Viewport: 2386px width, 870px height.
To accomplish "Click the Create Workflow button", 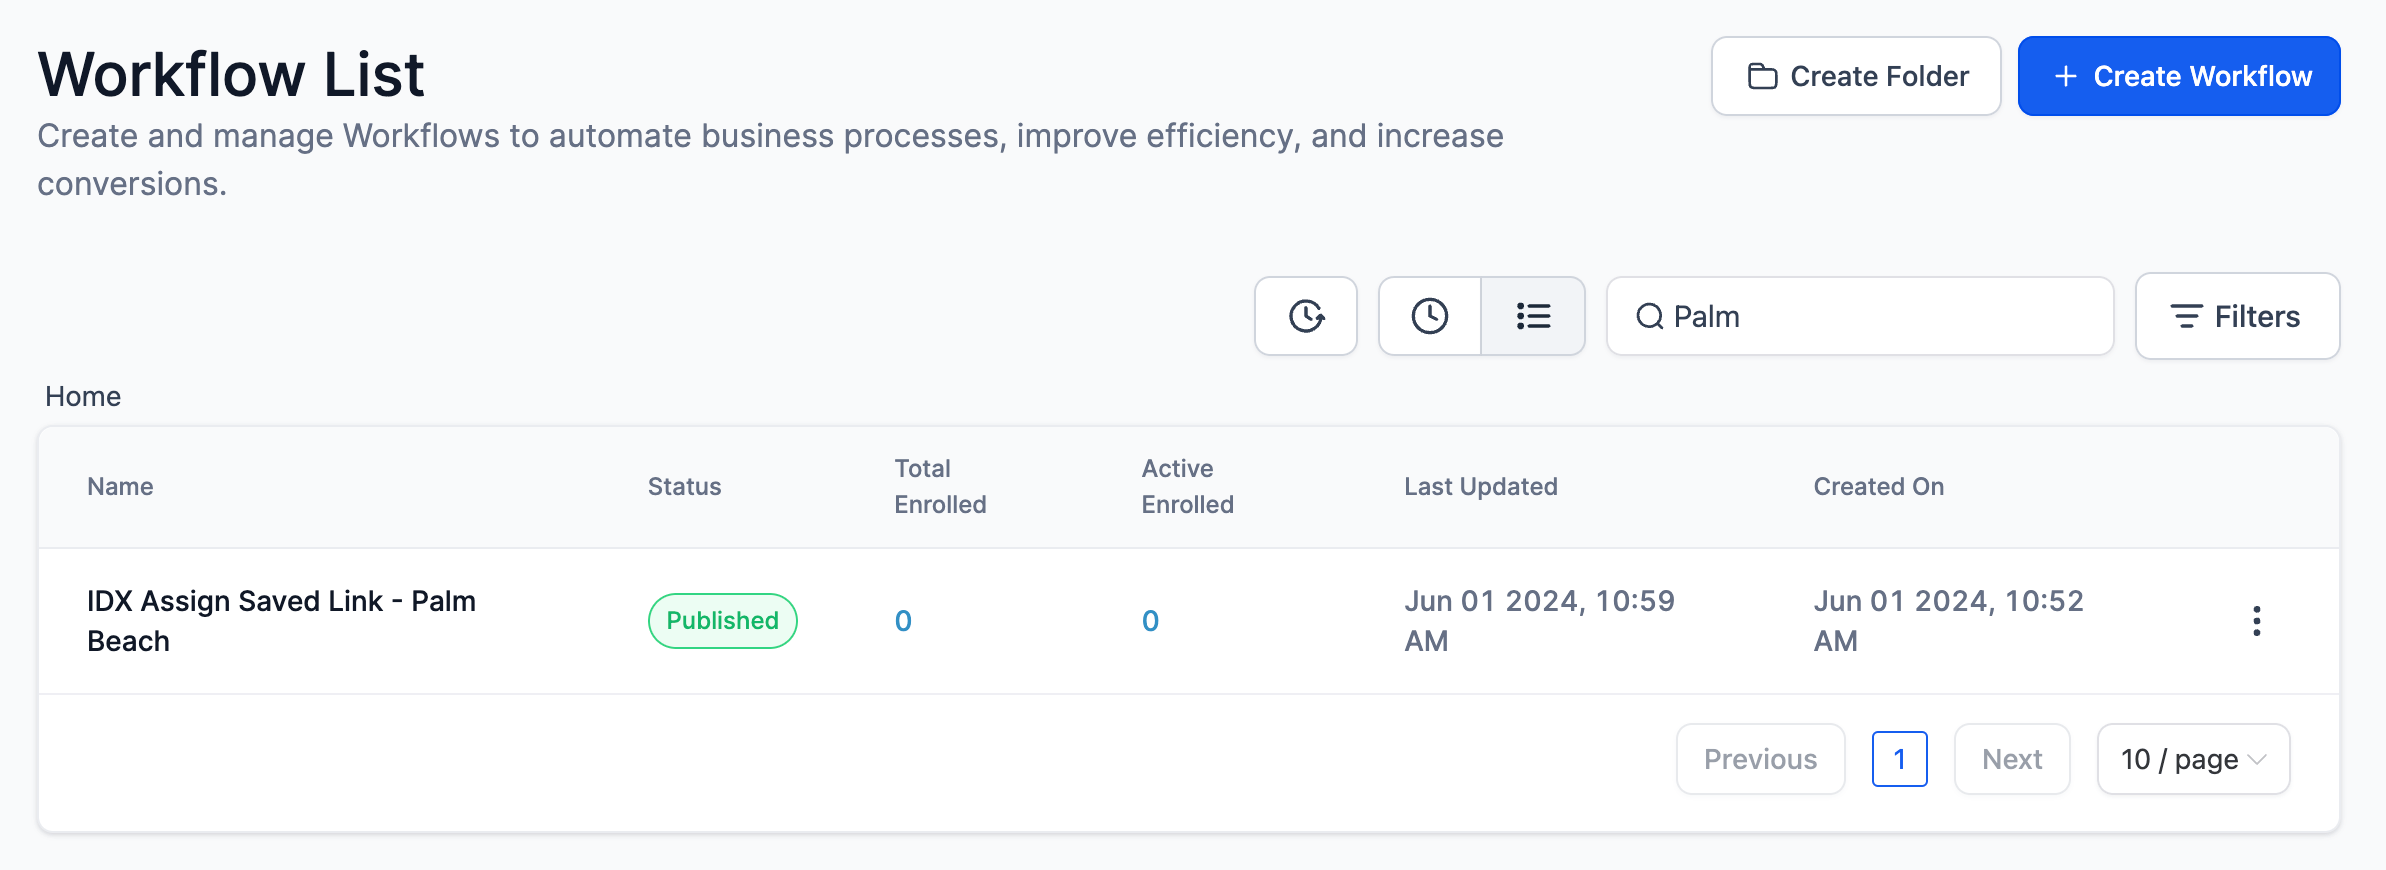I will tap(2178, 76).
